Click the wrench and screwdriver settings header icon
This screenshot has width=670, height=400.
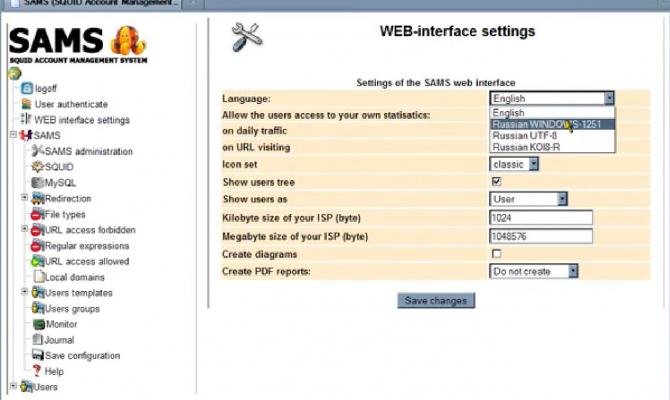[x=247, y=37]
